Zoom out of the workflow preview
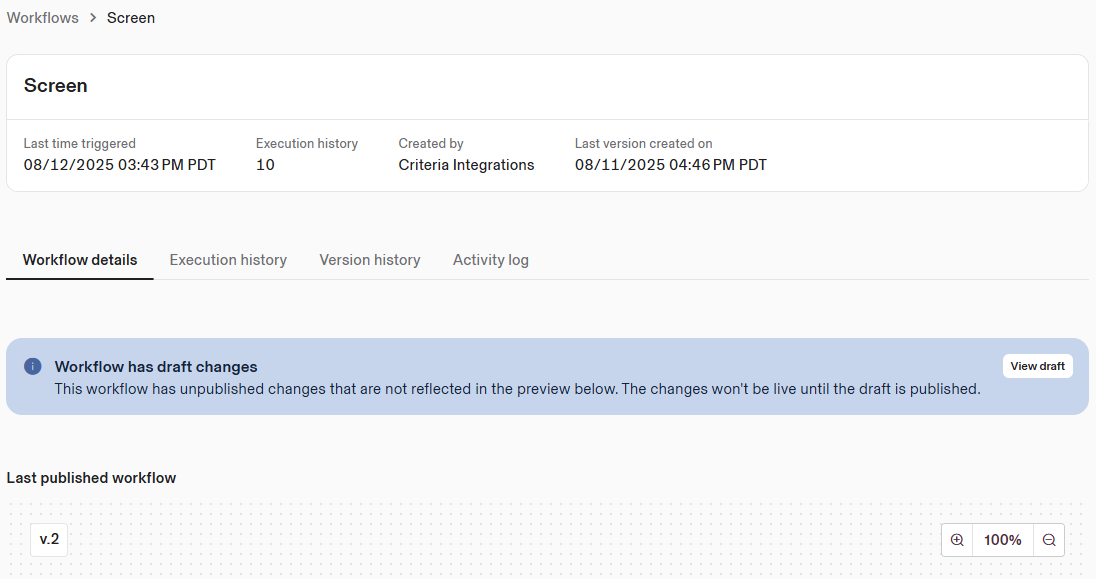 (x=1049, y=540)
